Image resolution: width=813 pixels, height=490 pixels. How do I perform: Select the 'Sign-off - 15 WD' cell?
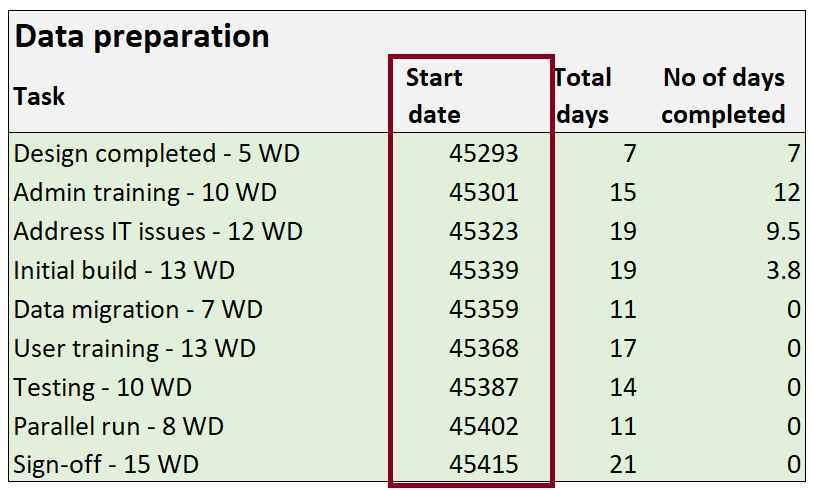coord(106,465)
